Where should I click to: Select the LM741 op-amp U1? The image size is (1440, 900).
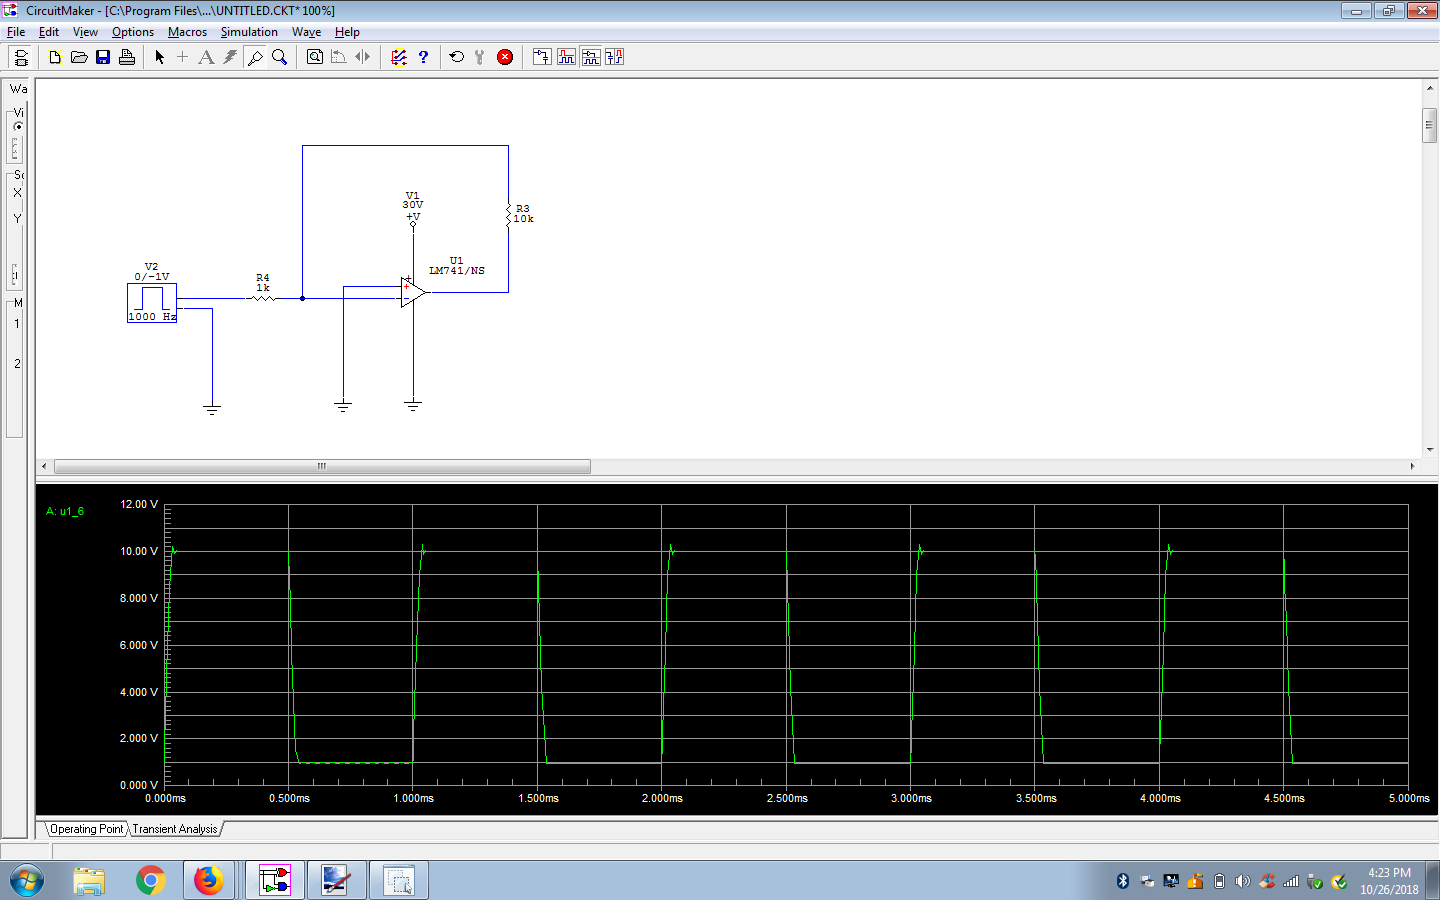(x=412, y=292)
